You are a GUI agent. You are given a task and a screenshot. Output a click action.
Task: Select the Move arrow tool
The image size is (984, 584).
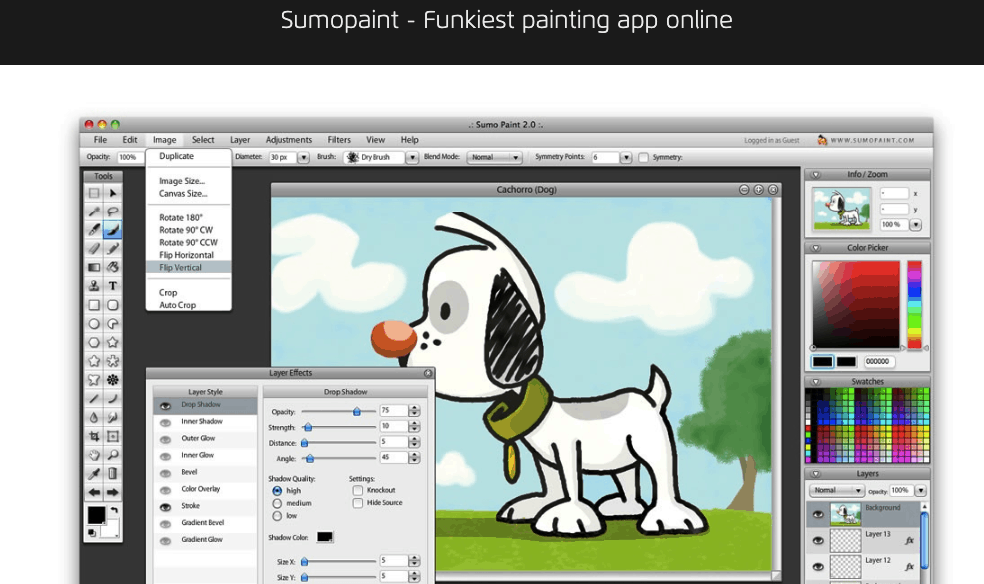pos(113,193)
